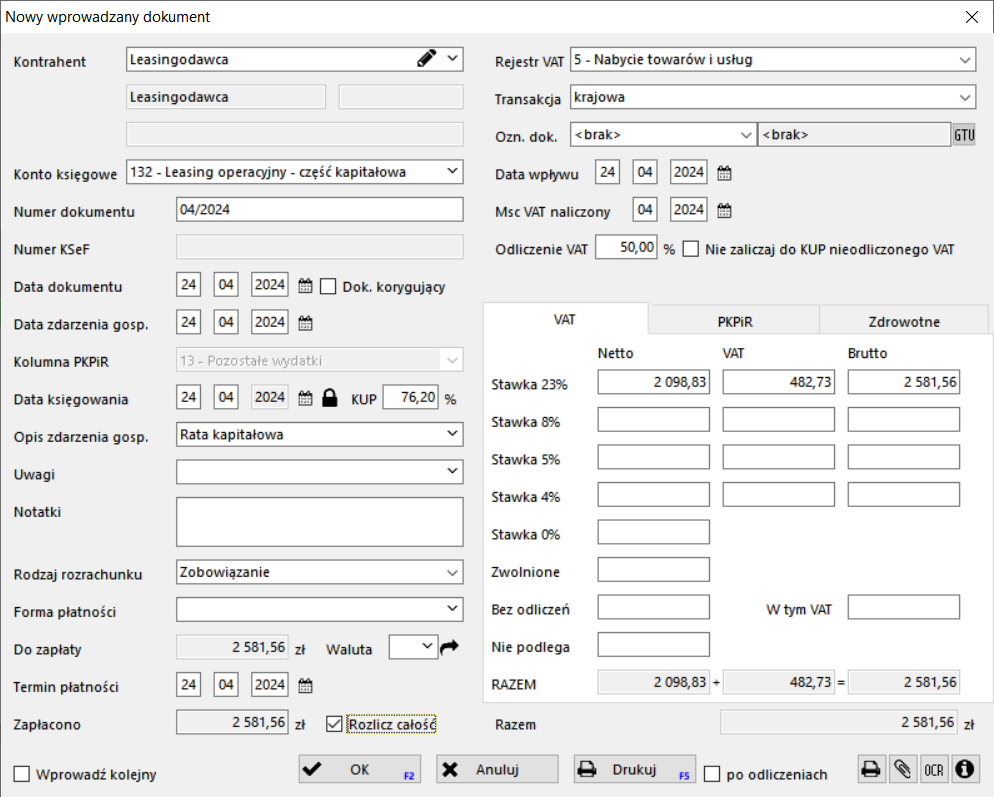Switch to the PKPiR tab
The image size is (994, 797).
click(x=734, y=321)
